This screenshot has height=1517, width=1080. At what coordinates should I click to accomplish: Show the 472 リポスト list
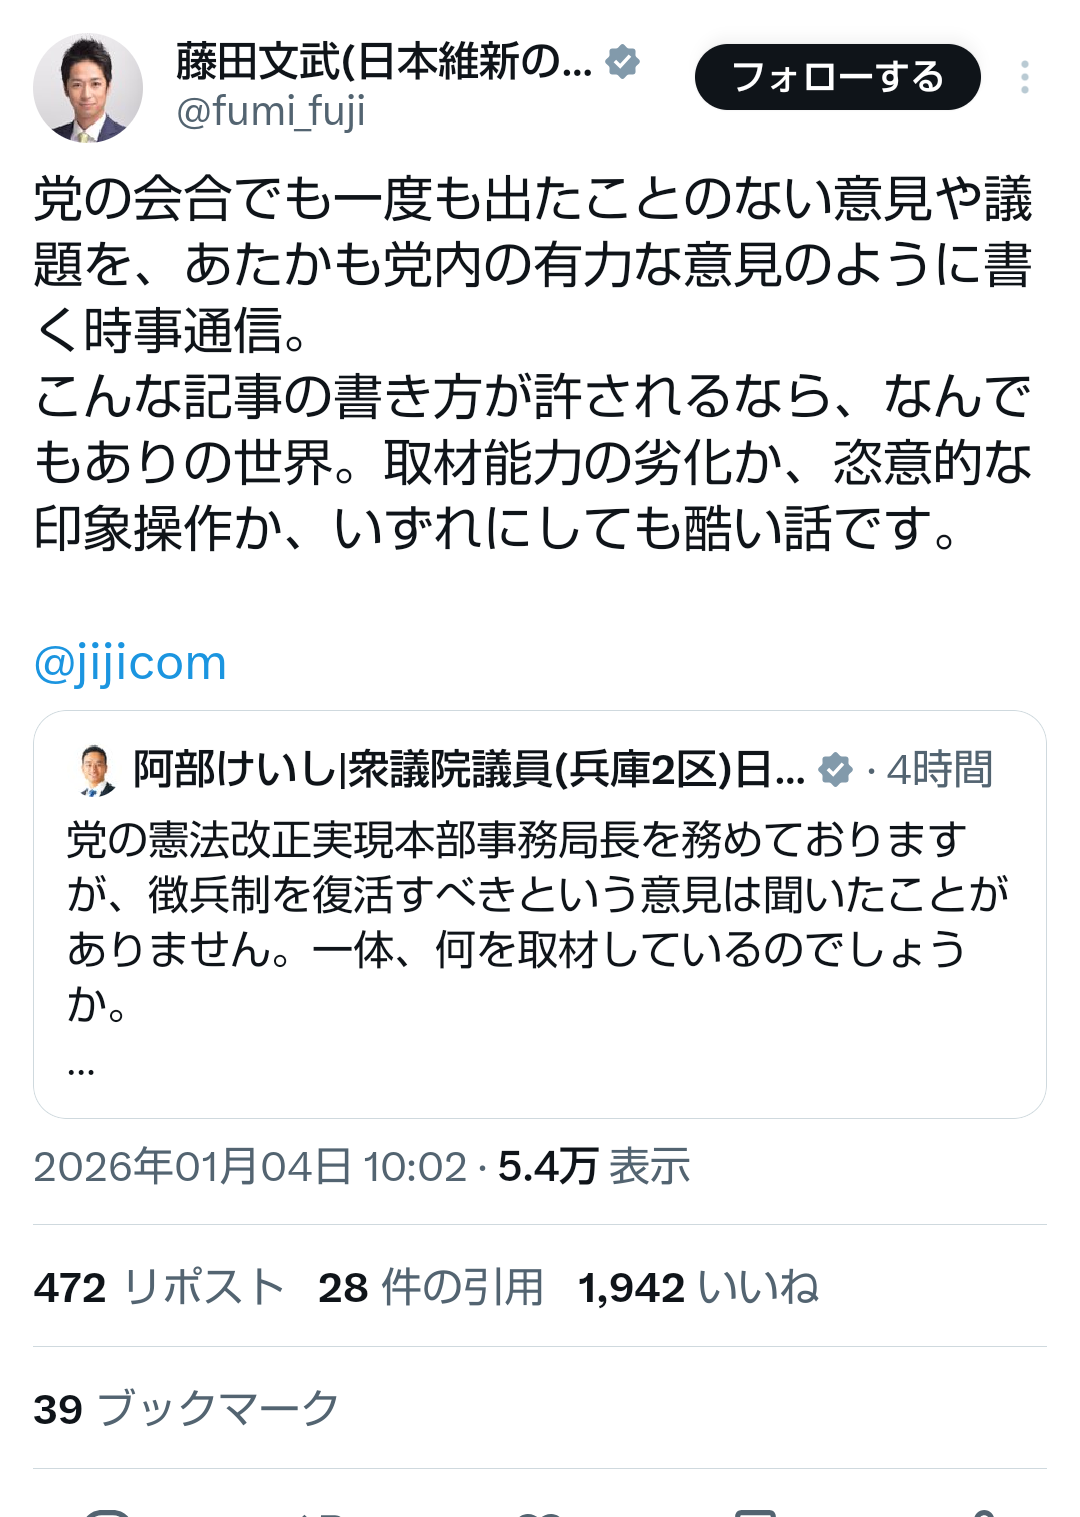coord(159,1287)
